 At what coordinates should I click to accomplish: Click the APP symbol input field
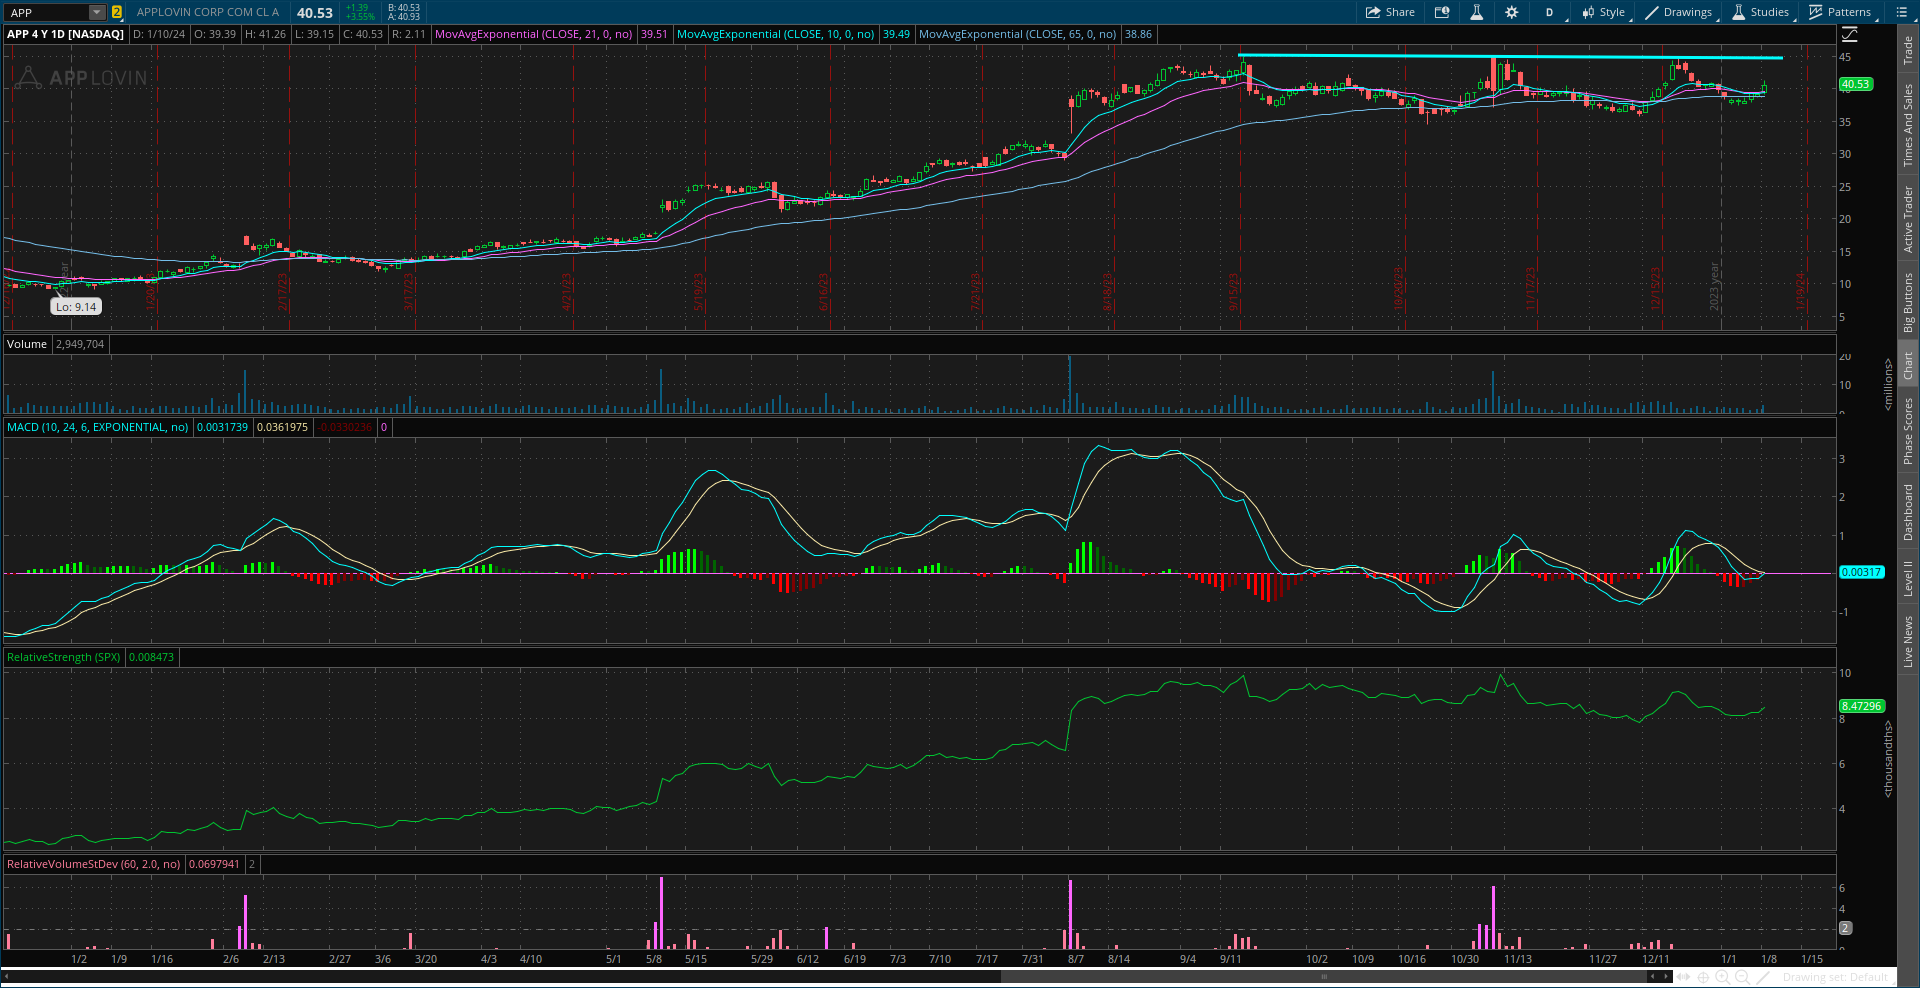46,12
